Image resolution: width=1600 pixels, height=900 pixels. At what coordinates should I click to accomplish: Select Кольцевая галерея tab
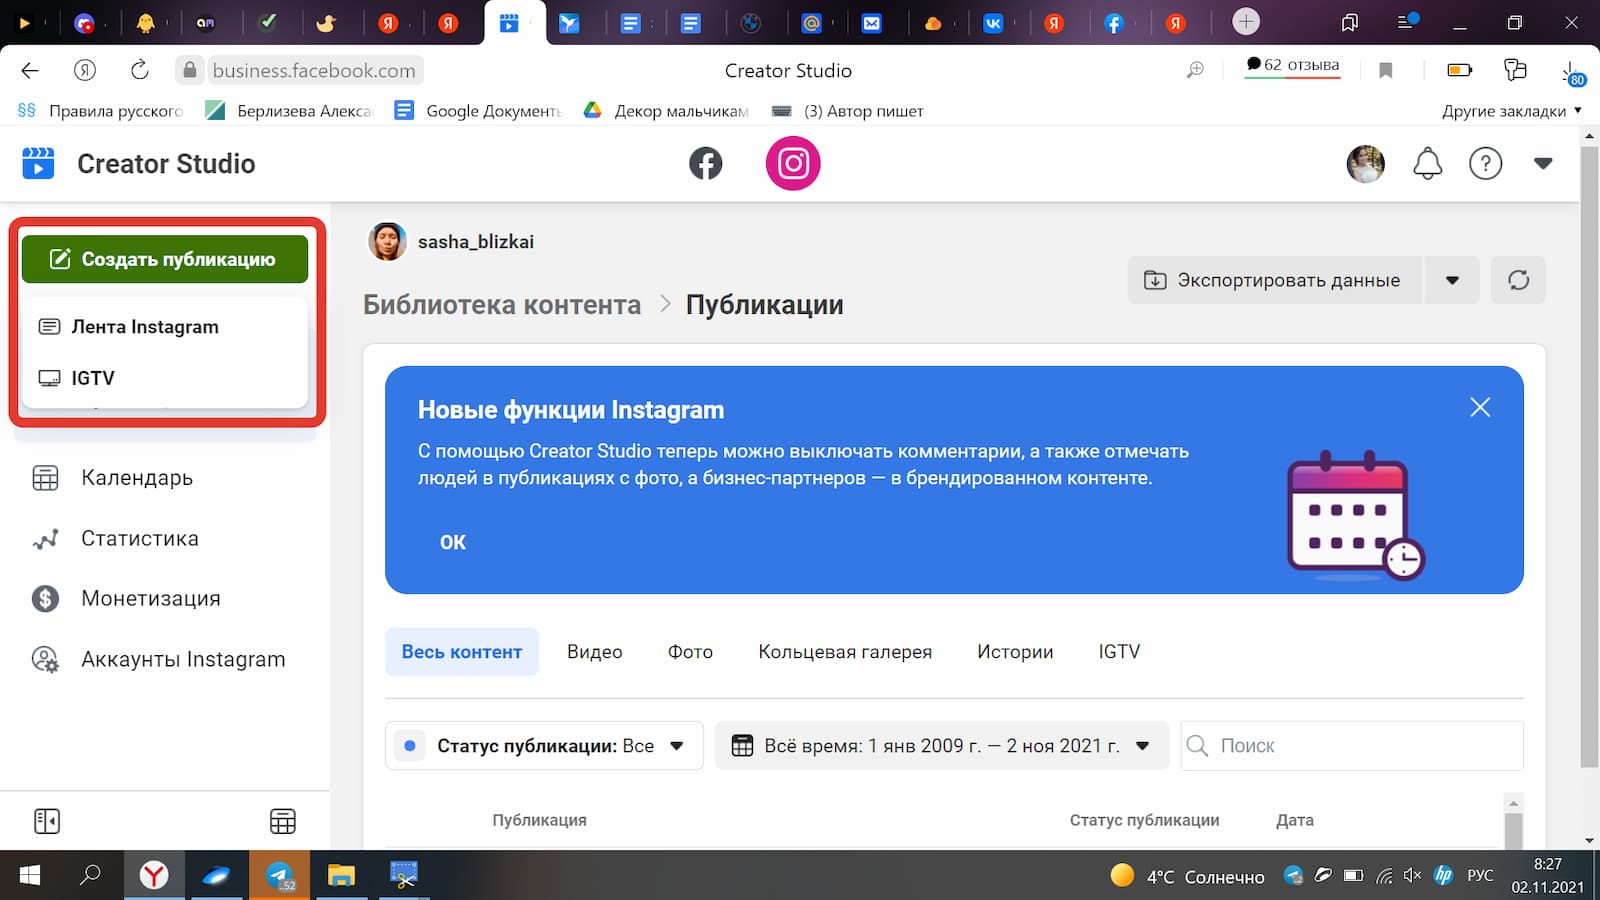click(845, 651)
